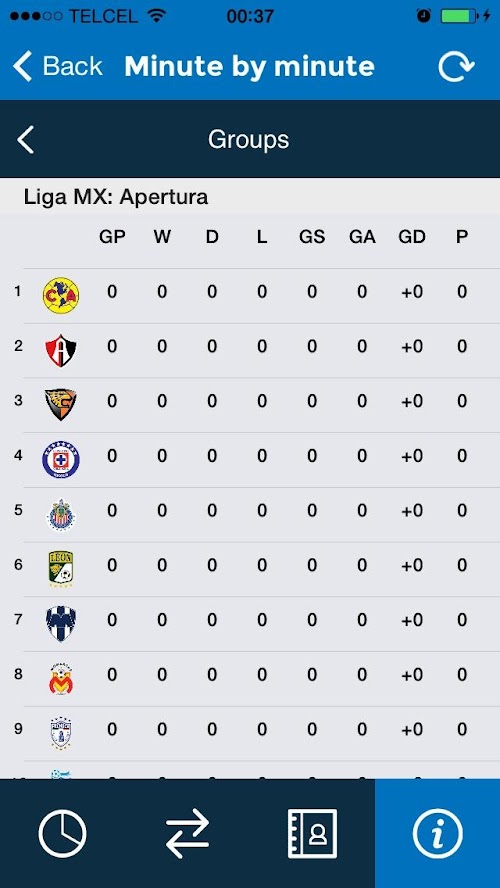Open the contacts book lineup tab
Image resolution: width=500 pixels, height=888 pixels.
point(313,834)
